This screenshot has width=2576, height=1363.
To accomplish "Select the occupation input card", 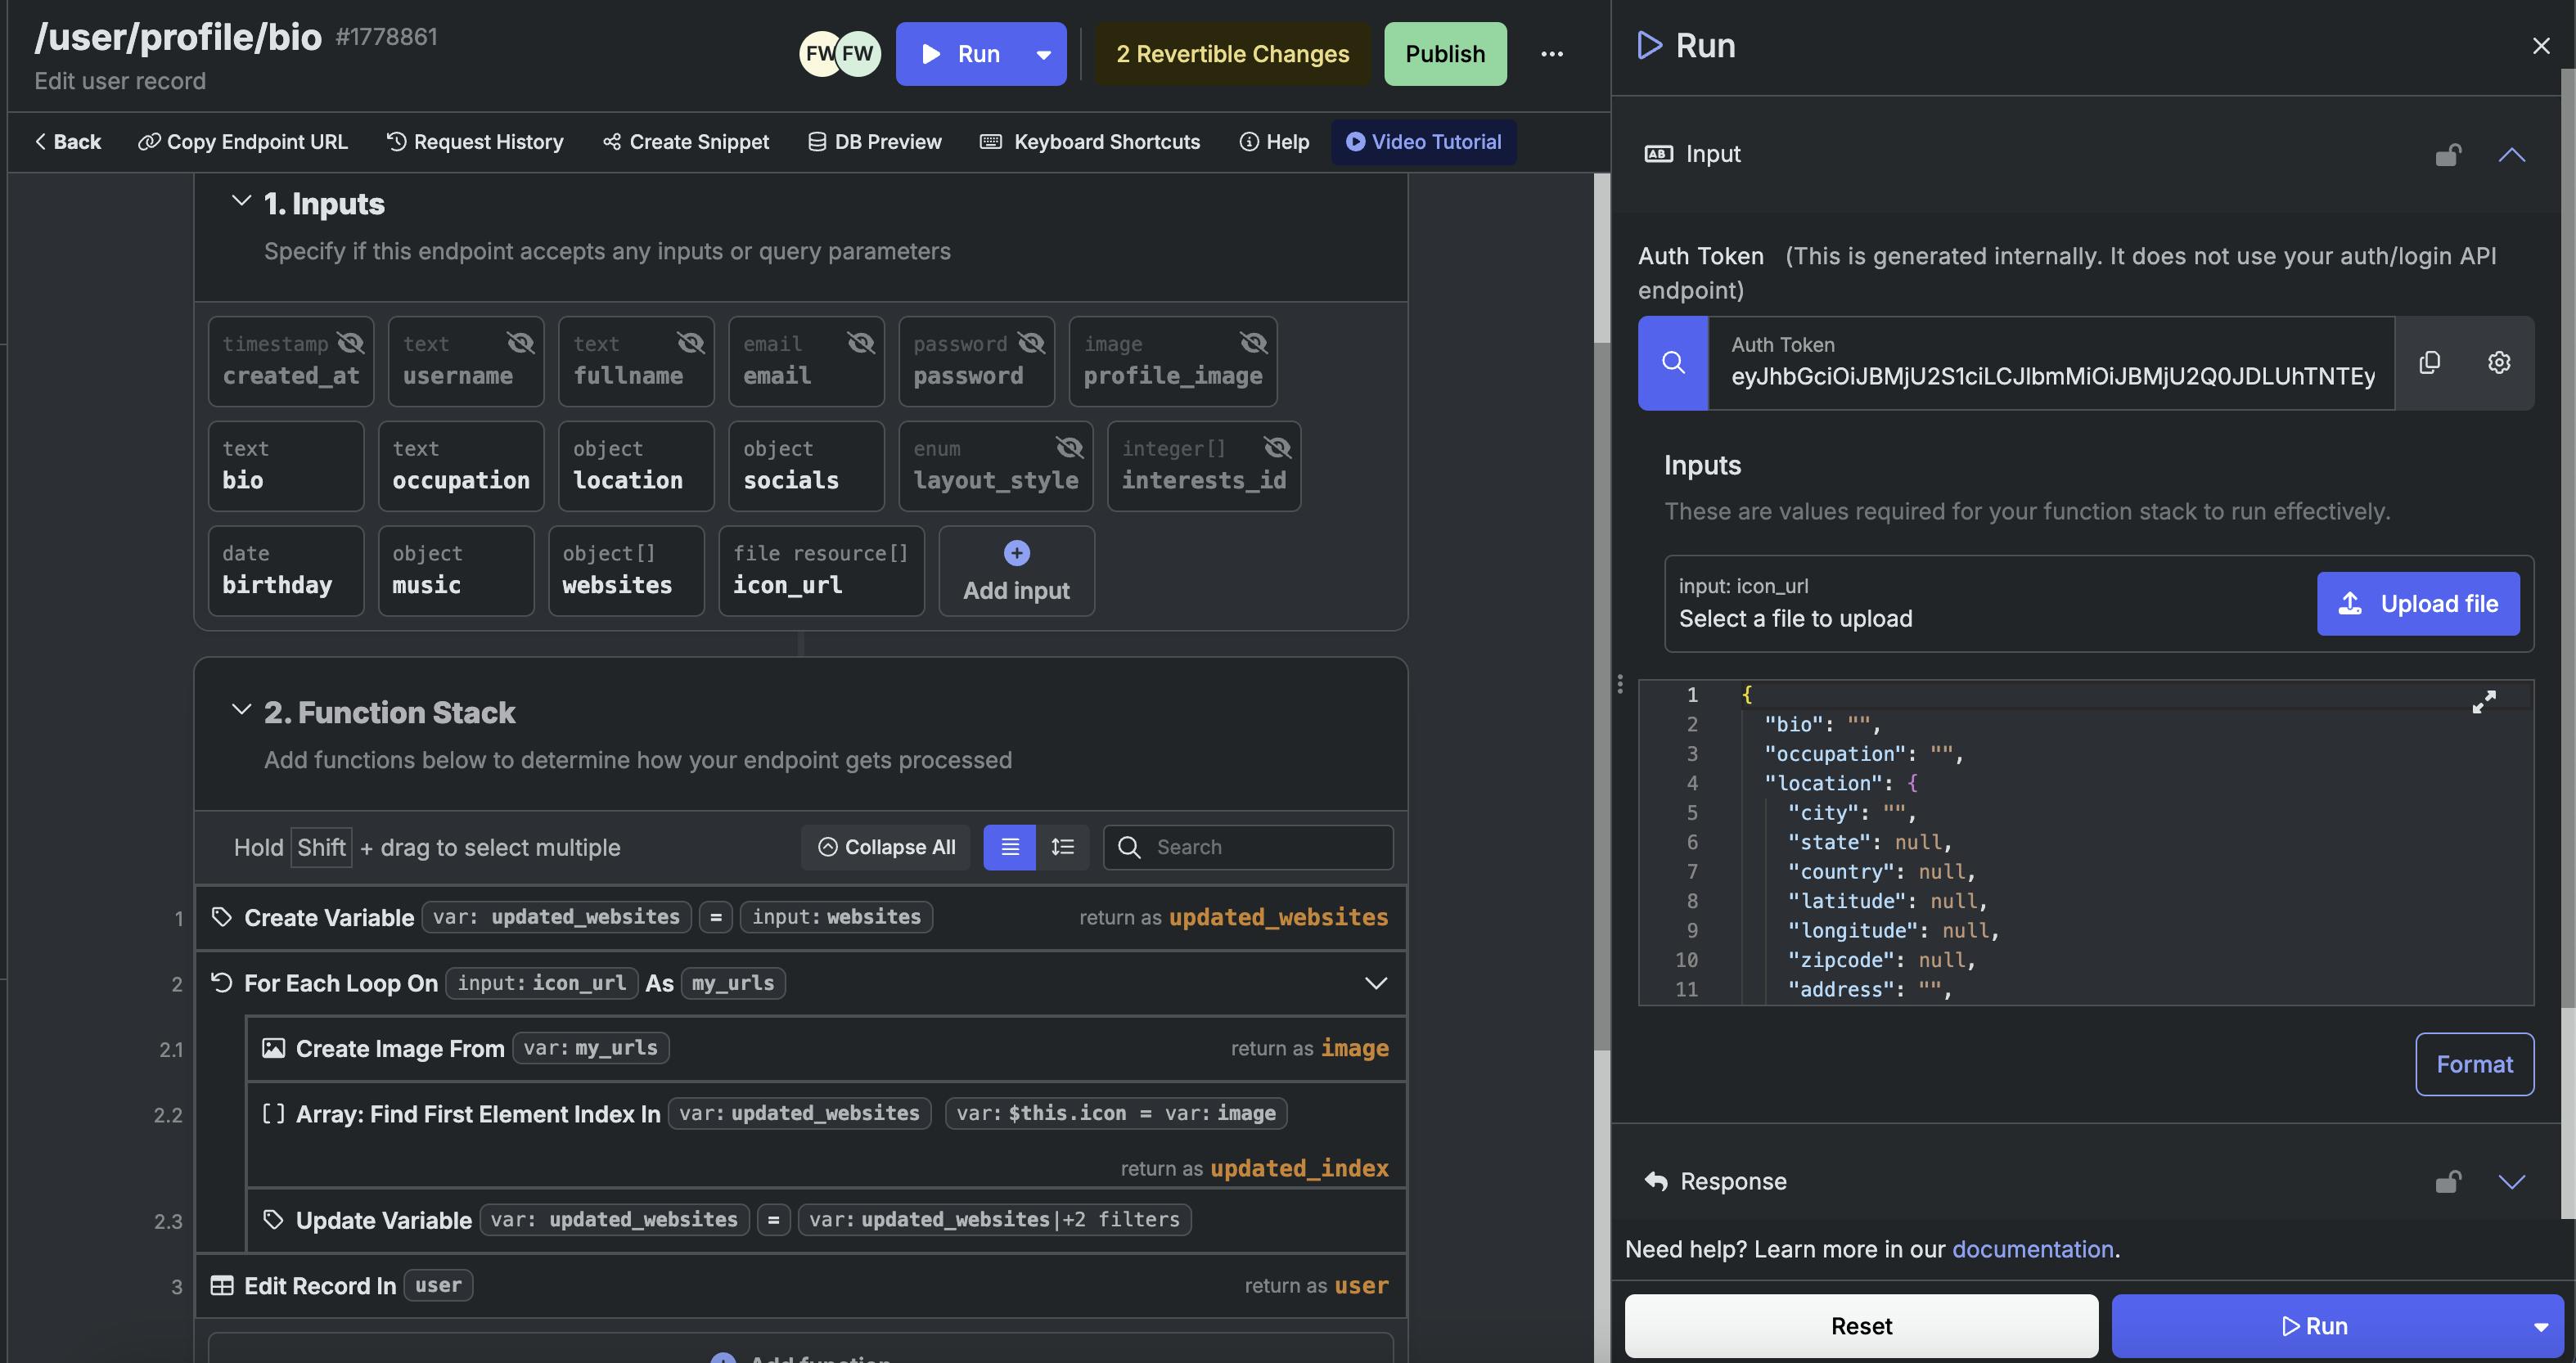I will pos(461,466).
